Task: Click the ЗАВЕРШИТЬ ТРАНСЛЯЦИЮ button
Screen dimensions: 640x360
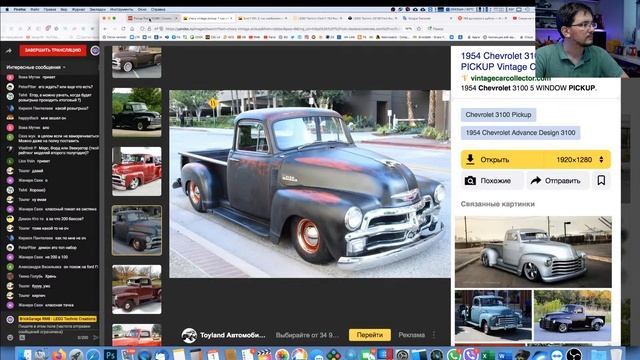Action: [53, 50]
